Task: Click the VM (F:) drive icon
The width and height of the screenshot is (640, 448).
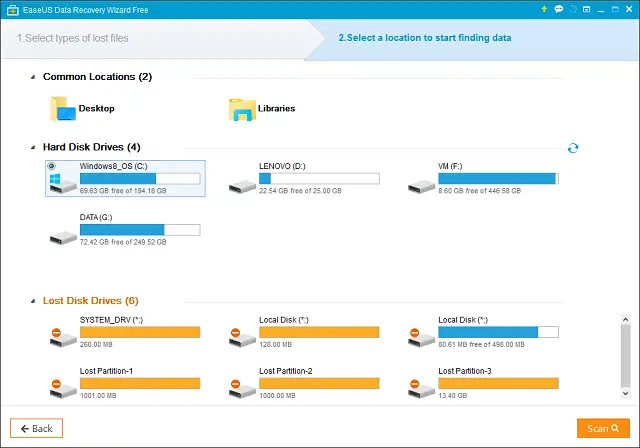Action: (x=421, y=186)
